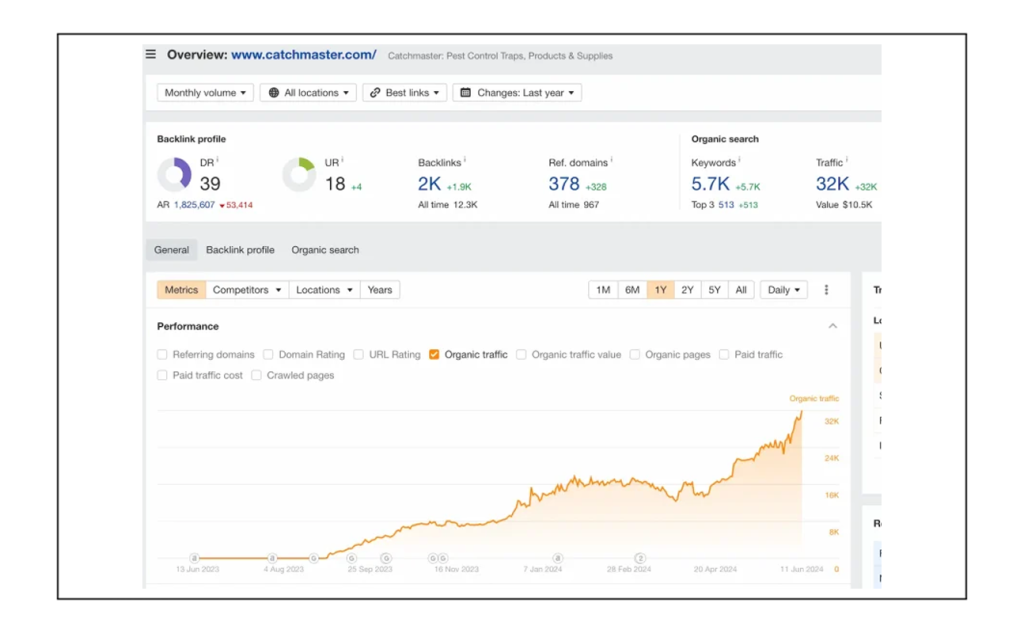Show the All time range
1024x633 pixels.
(x=741, y=290)
